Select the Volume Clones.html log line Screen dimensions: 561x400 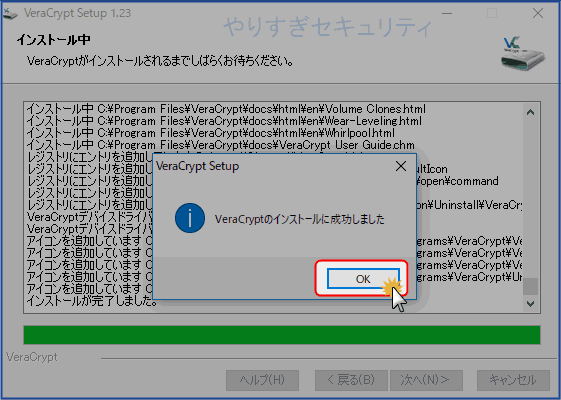click(x=226, y=109)
